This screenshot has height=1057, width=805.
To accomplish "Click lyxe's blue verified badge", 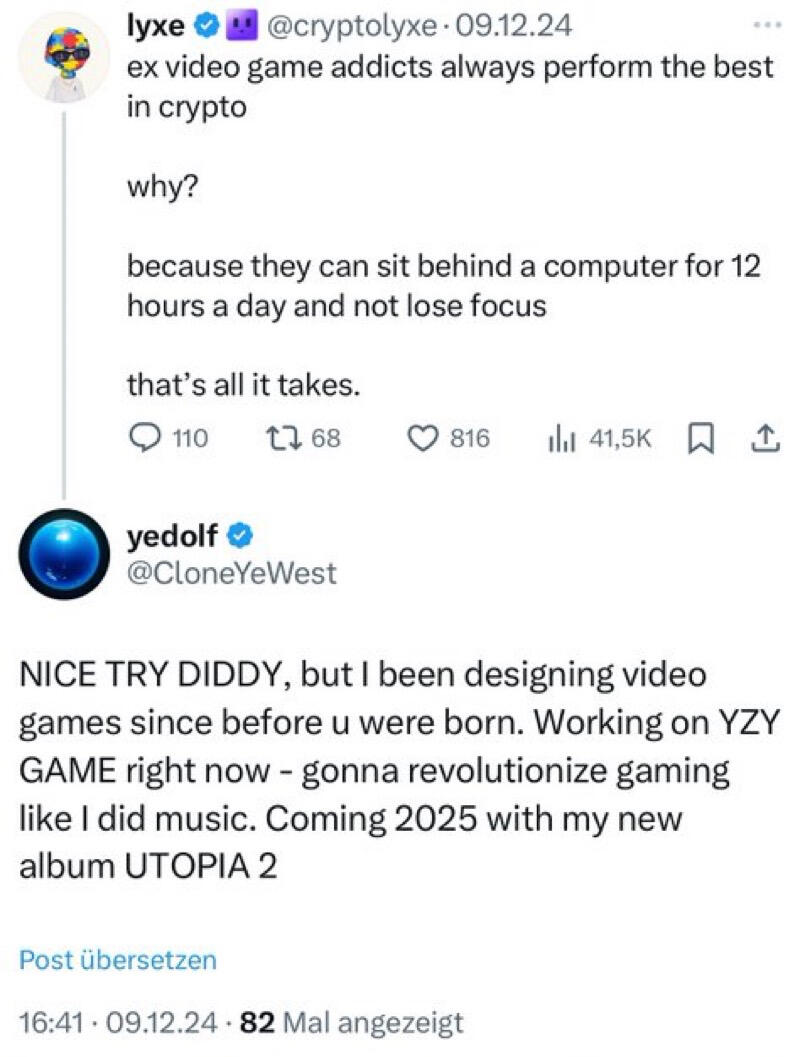I will (207, 26).
